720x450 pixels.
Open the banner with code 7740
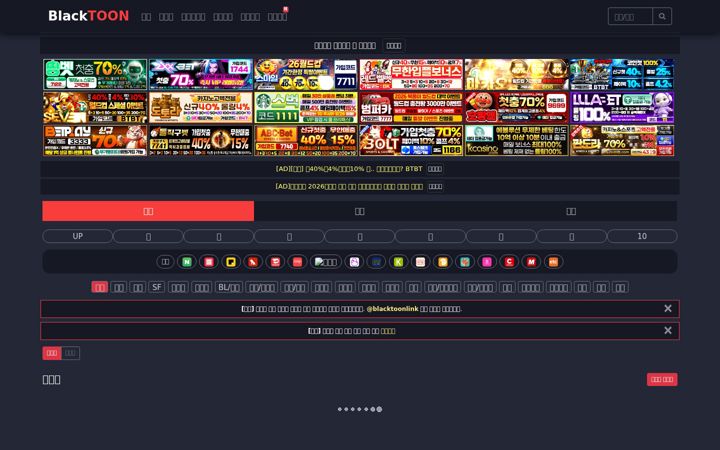click(305, 141)
